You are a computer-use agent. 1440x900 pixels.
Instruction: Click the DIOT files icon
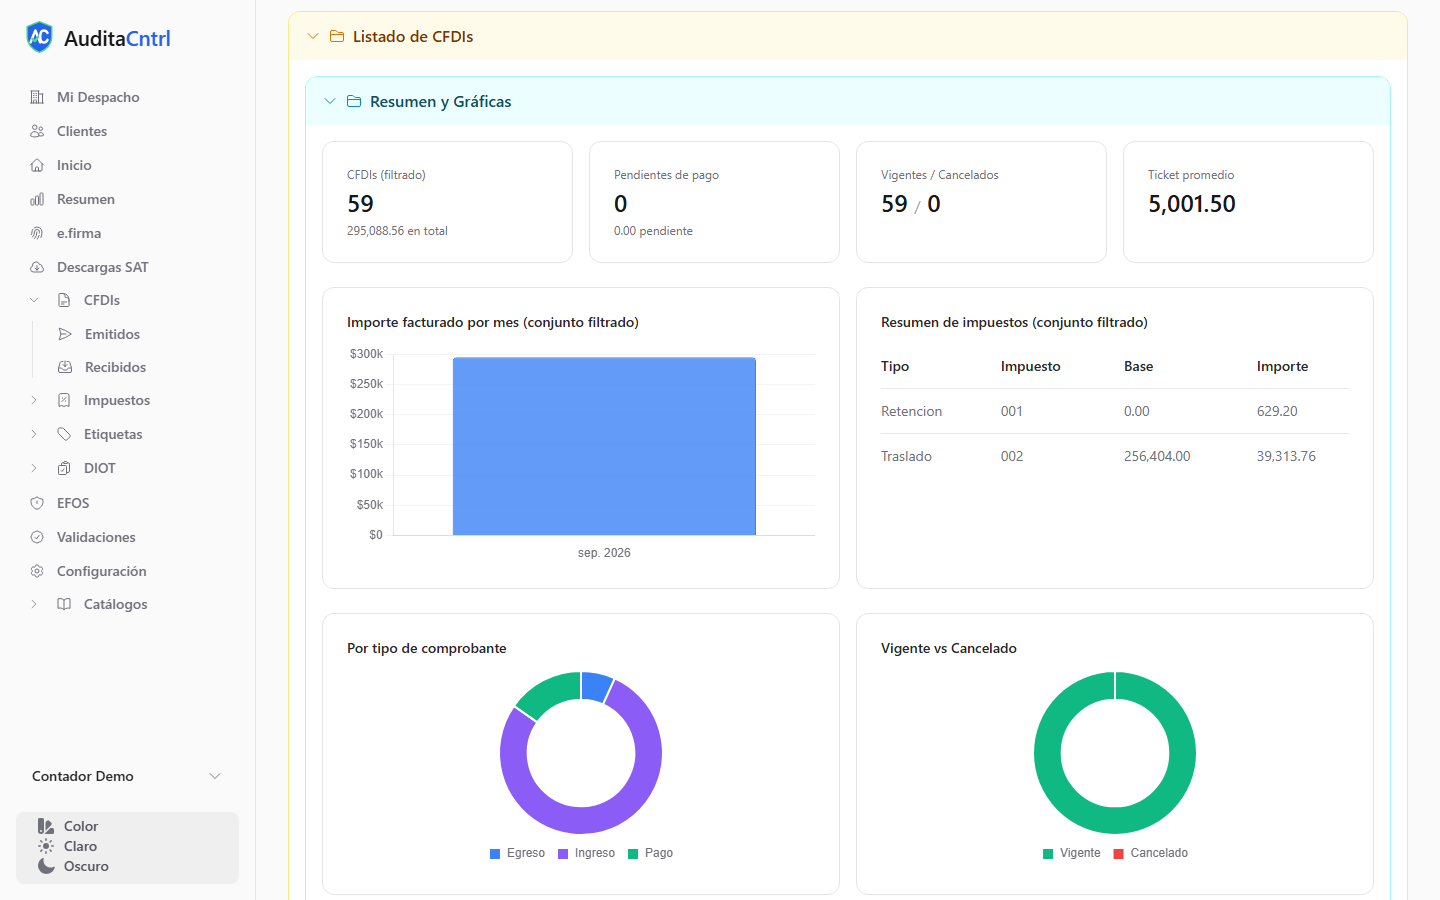tap(64, 468)
